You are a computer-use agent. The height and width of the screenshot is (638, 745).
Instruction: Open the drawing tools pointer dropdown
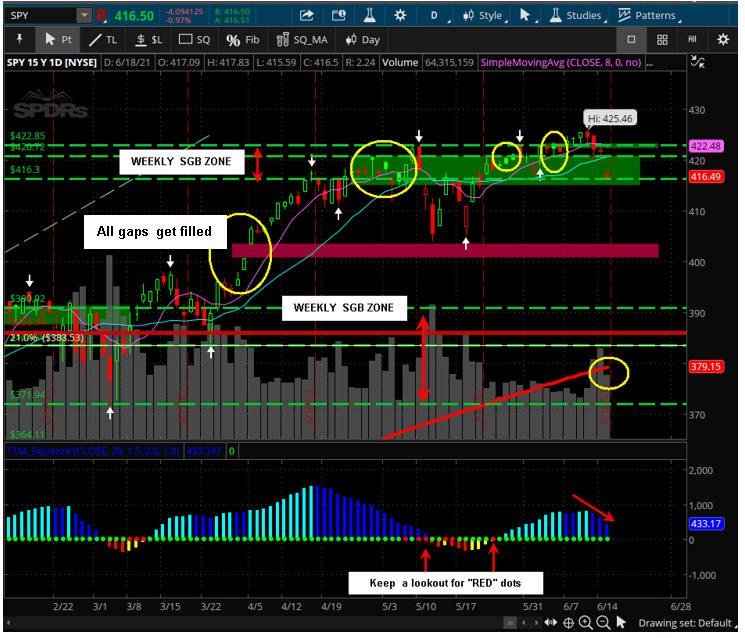527,15
